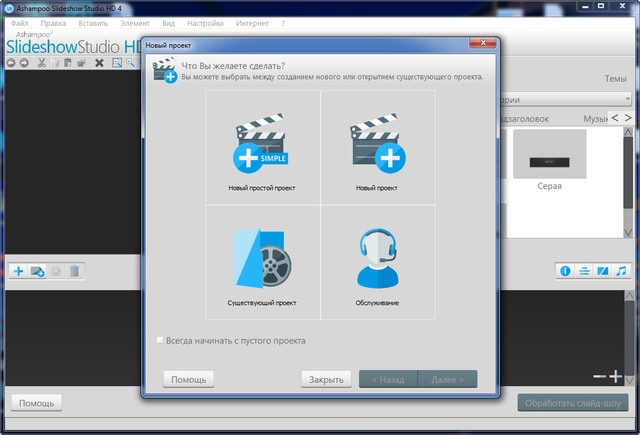Viewport: 640px width, 435px height.
Task: Click the blue info circle icon
Action: pos(565,271)
